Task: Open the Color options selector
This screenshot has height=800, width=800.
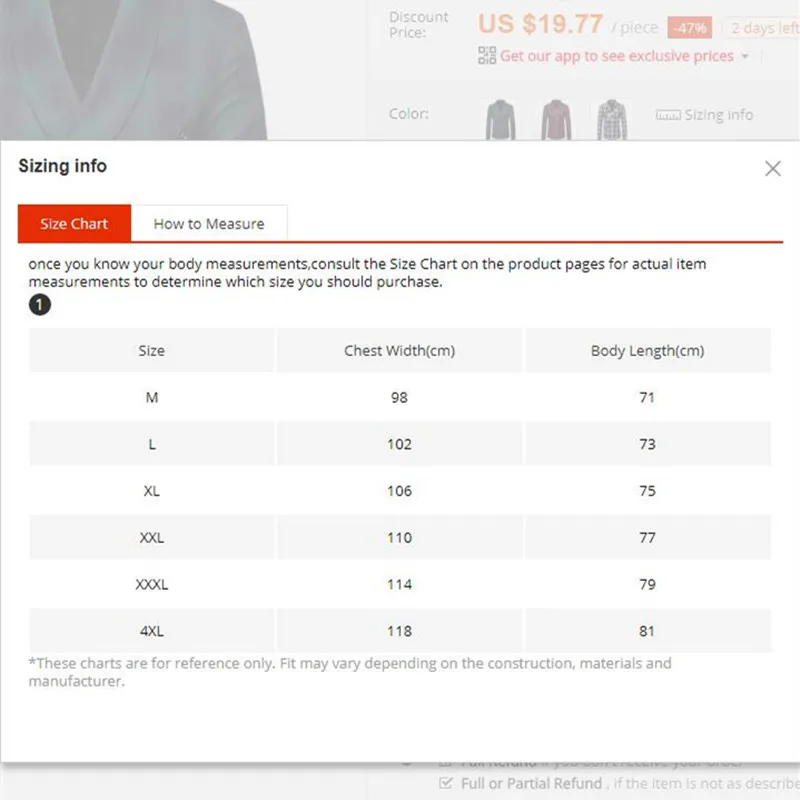Action: (x=408, y=114)
